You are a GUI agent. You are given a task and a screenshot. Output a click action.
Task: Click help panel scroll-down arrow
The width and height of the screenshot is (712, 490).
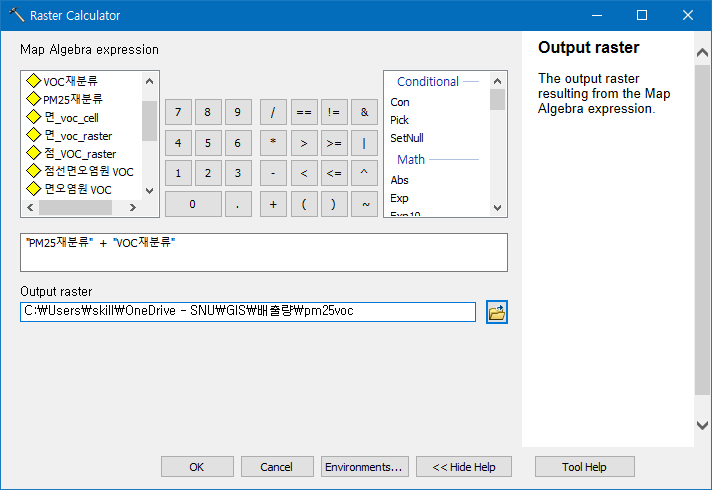[702, 425]
